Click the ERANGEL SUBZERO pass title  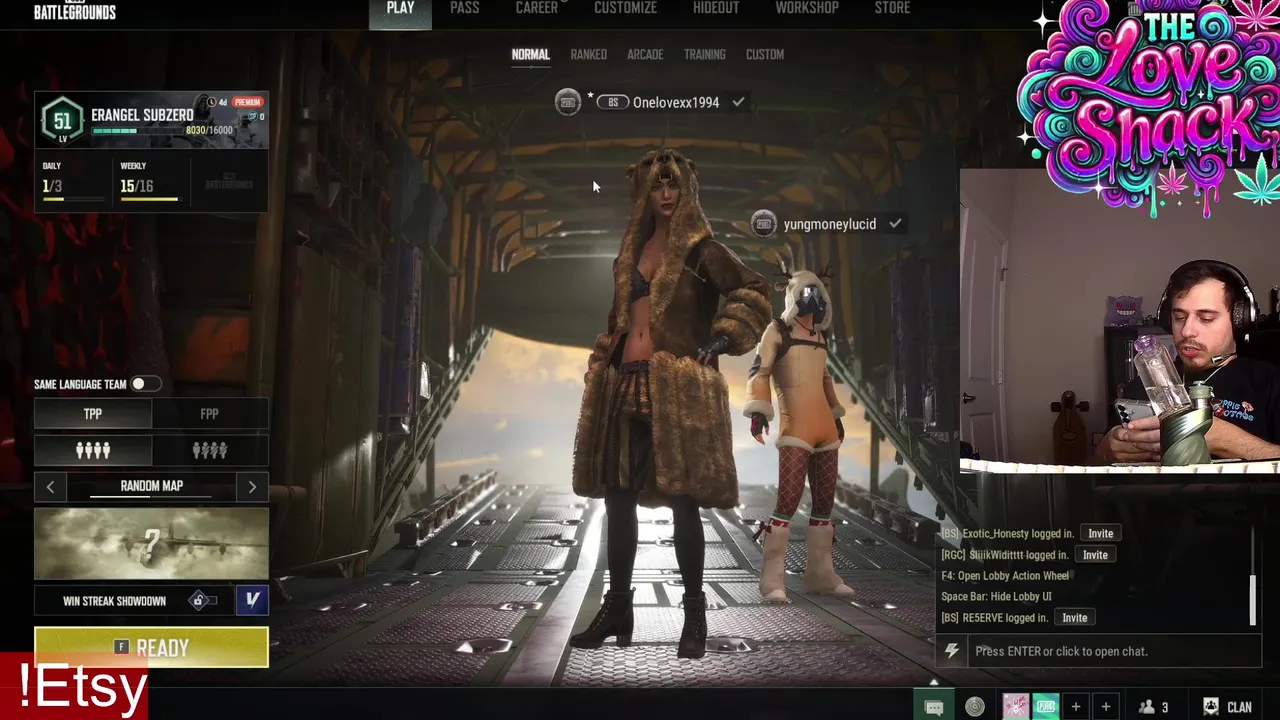pyautogui.click(x=142, y=115)
